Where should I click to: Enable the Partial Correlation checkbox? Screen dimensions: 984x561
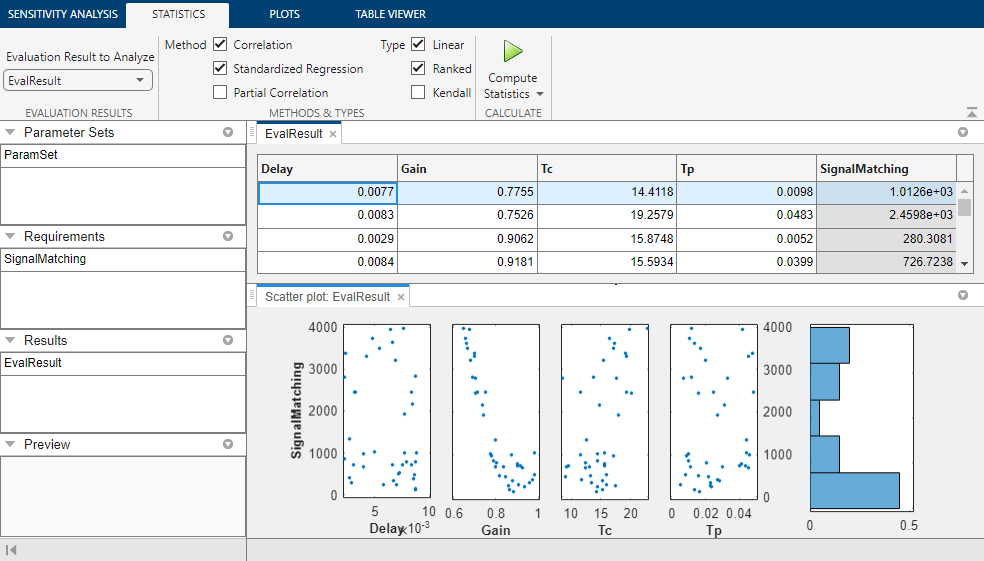coord(220,93)
